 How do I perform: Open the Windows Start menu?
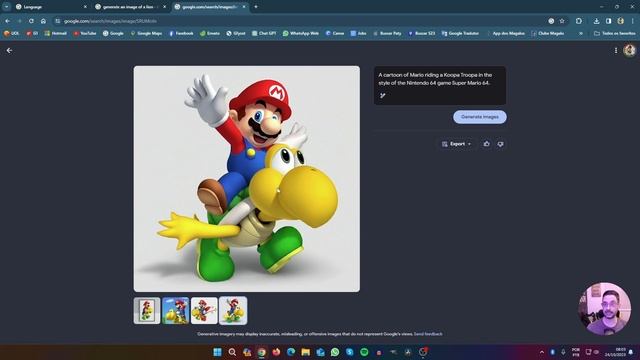pyautogui.click(x=217, y=352)
